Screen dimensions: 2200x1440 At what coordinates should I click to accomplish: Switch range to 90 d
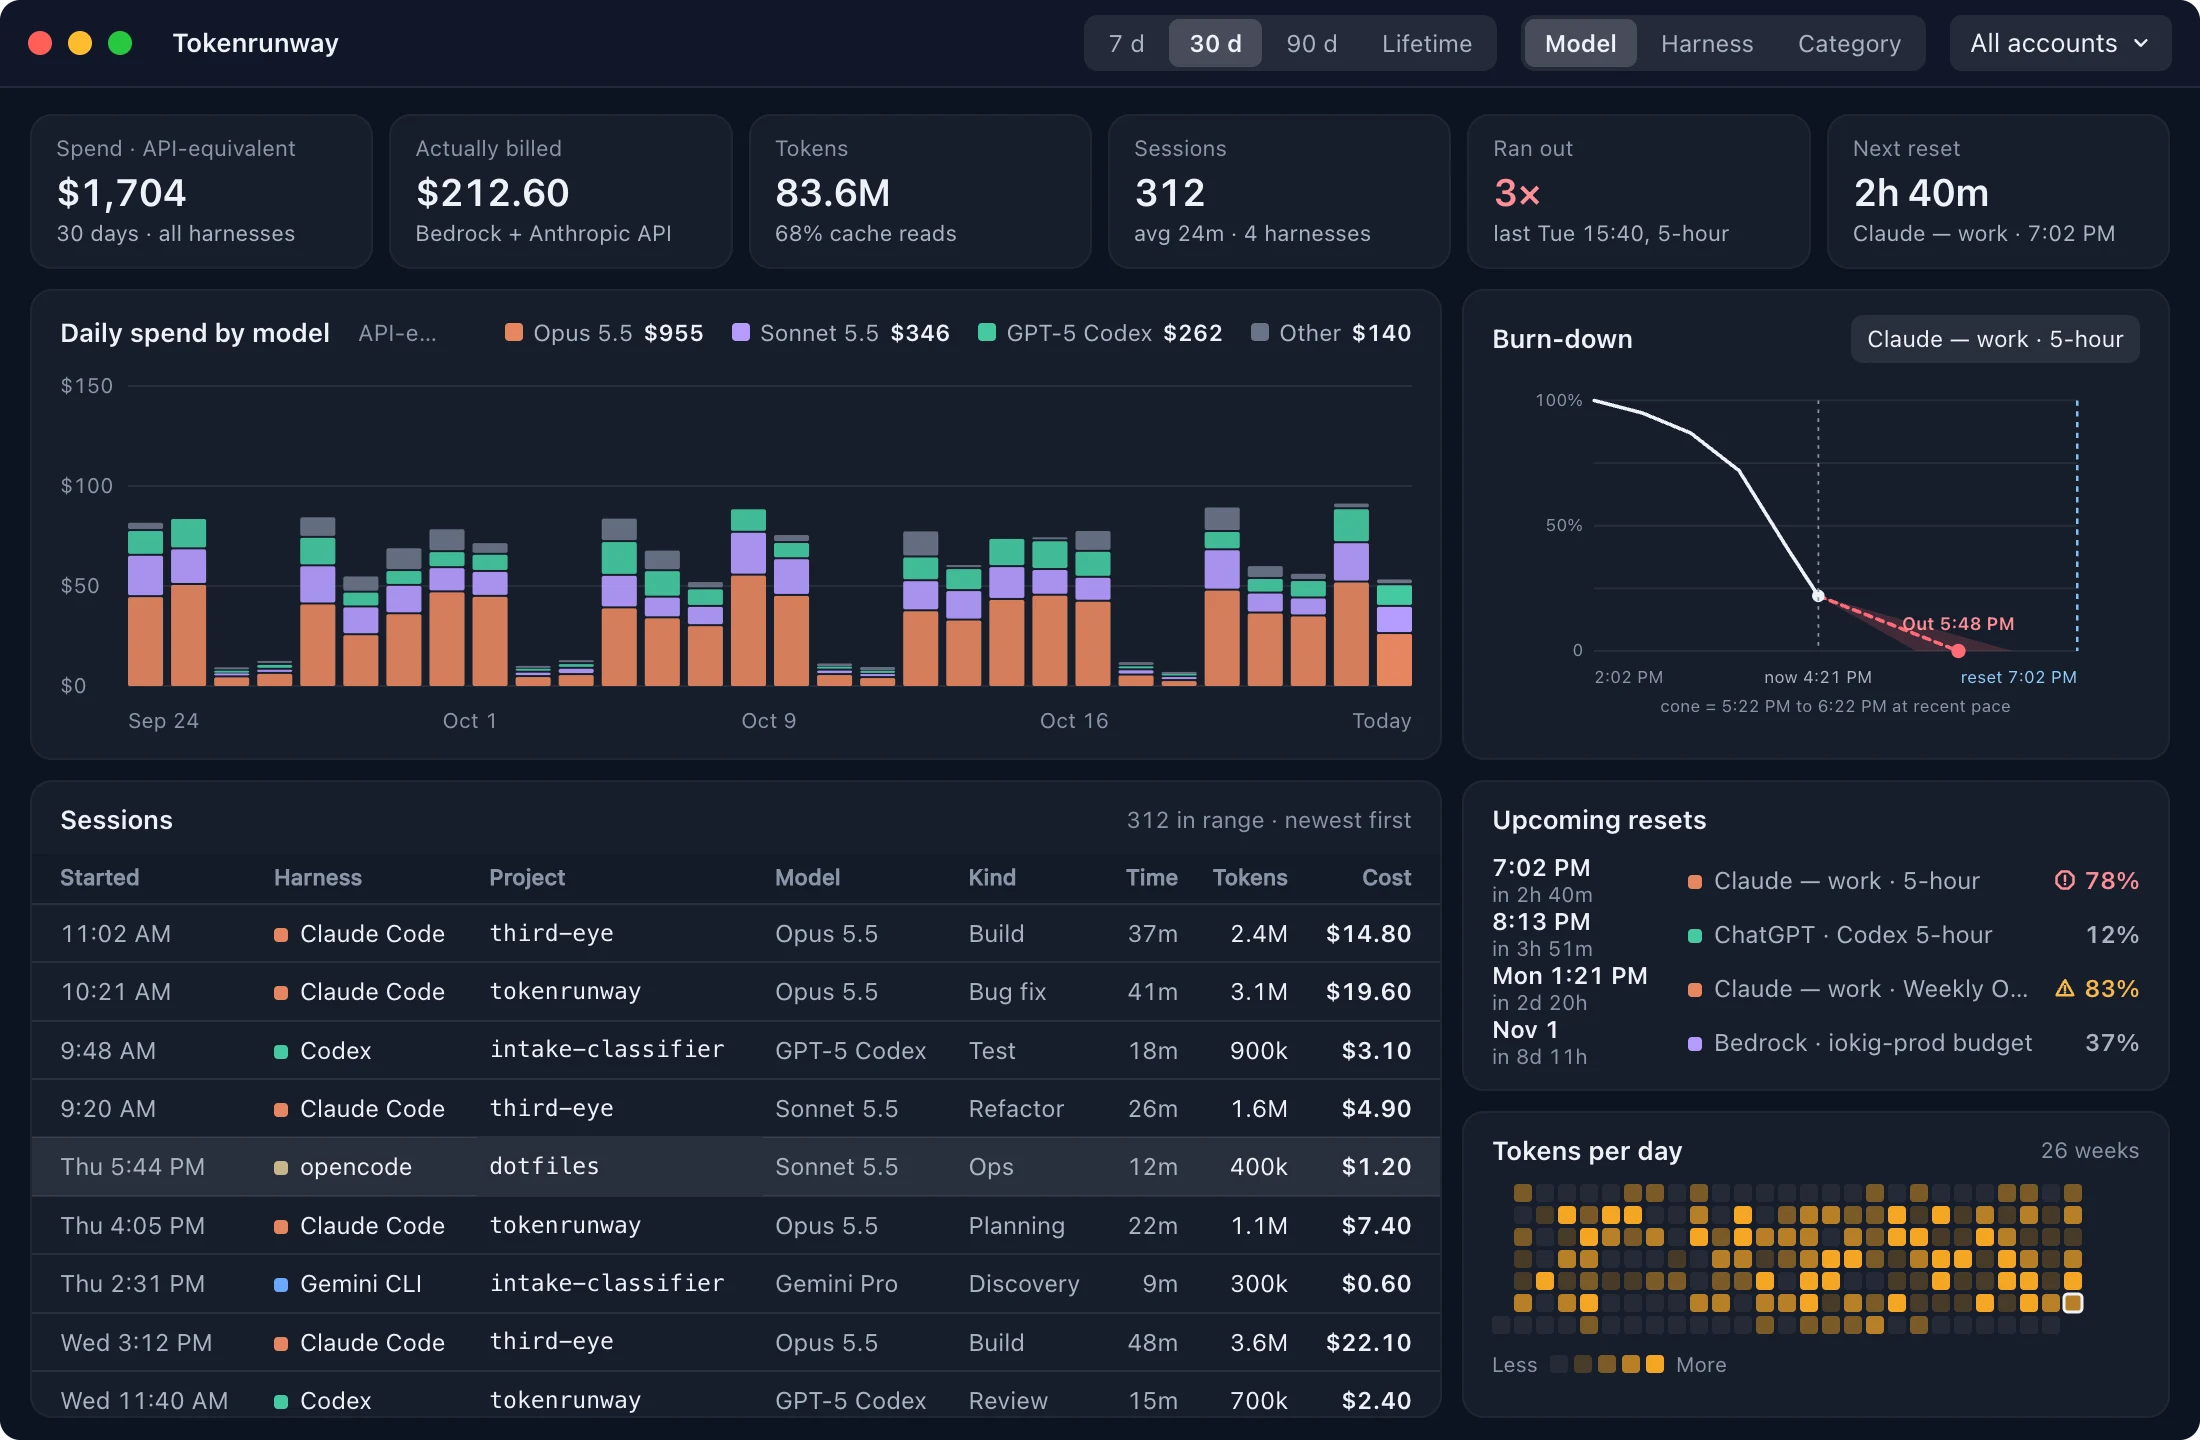point(1311,43)
